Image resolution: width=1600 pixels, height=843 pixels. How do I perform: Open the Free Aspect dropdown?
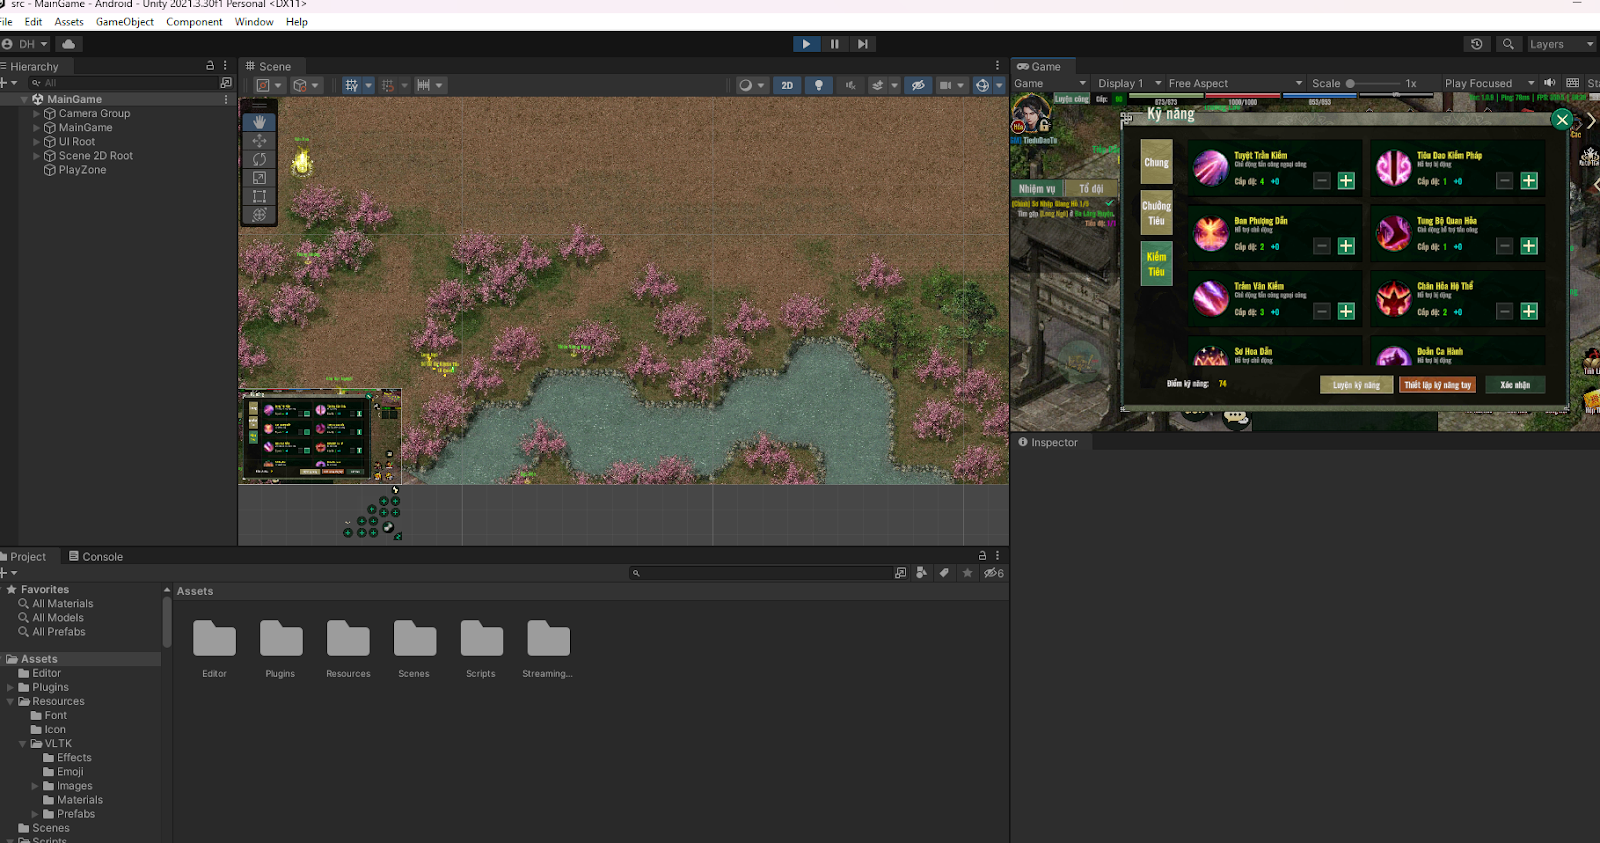tap(1235, 83)
